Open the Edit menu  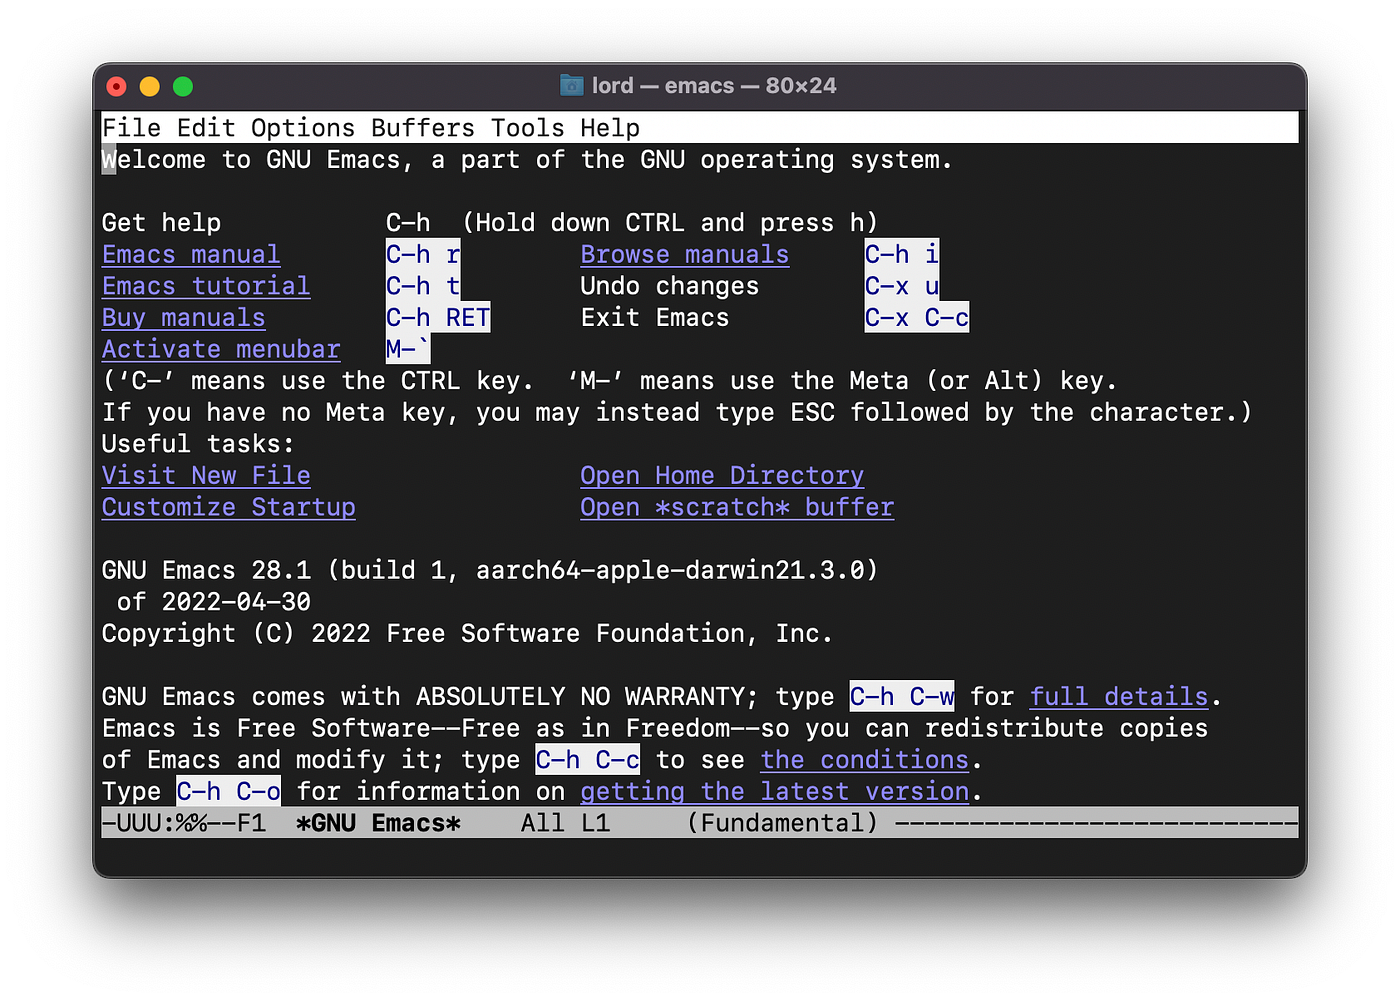tap(205, 127)
